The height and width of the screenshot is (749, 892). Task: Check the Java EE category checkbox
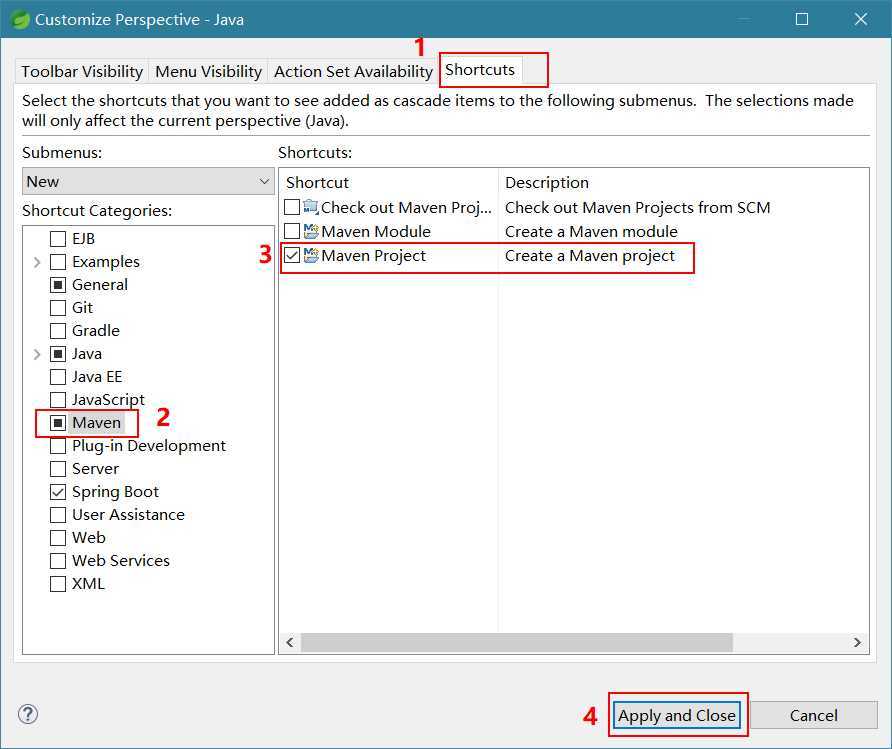pos(58,376)
